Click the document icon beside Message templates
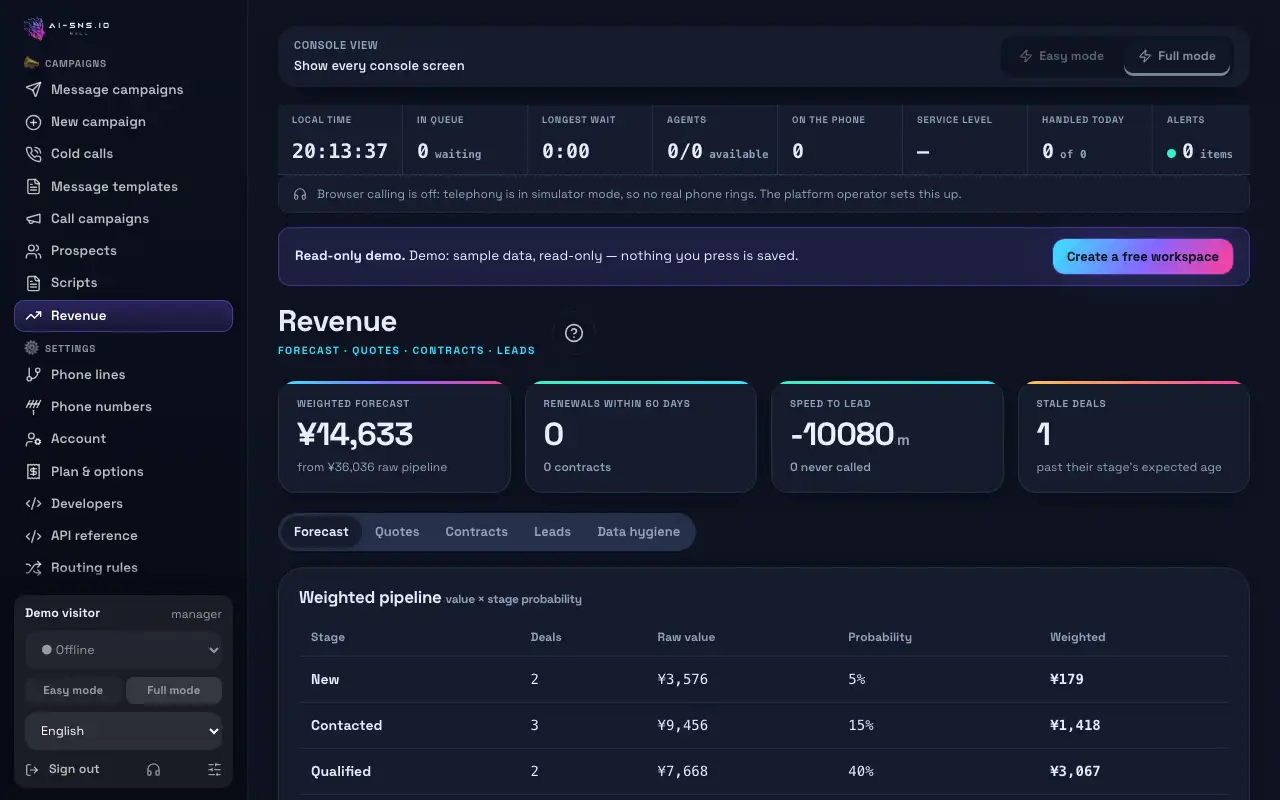Screen dimensions: 1280x800 point(34,187)
